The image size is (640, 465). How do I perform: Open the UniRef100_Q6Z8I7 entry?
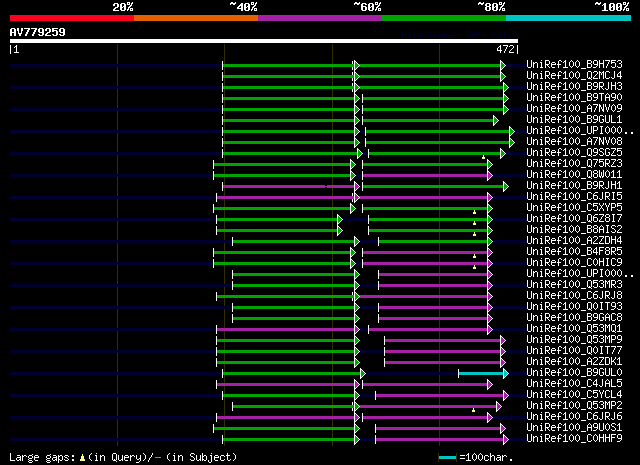click(574, 219)
